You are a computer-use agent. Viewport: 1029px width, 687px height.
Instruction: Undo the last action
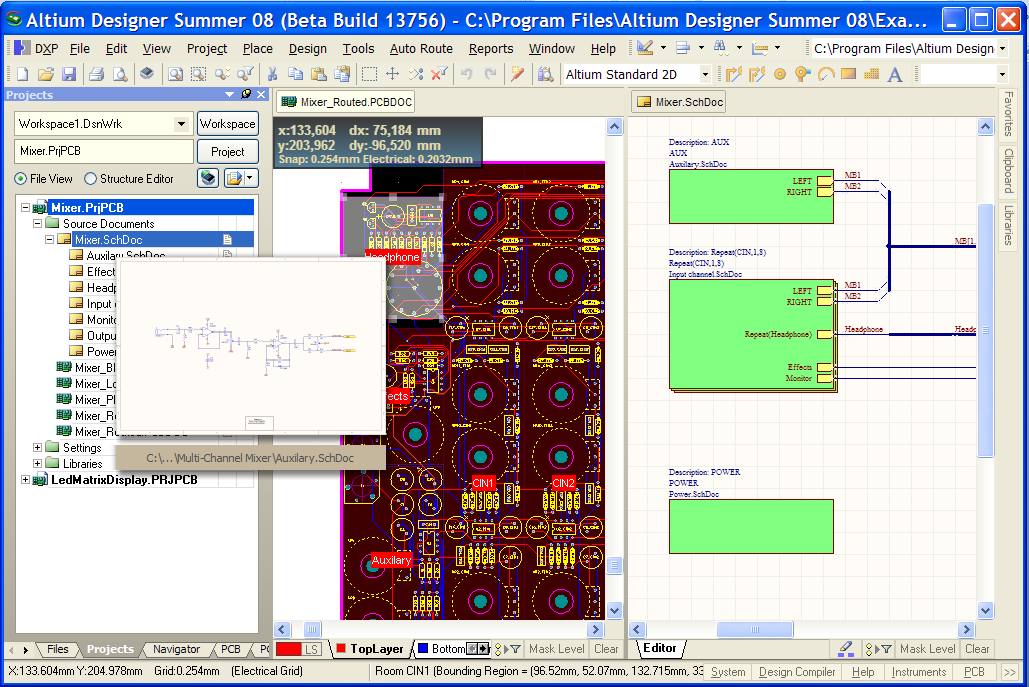point(467,74)
